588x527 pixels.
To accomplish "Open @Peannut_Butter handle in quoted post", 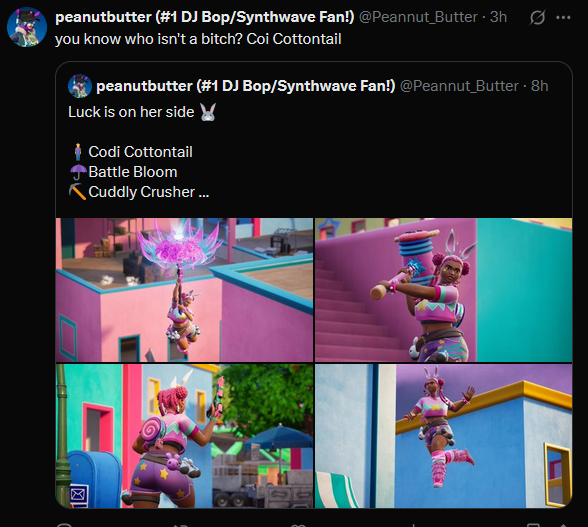I will point(459,86).
